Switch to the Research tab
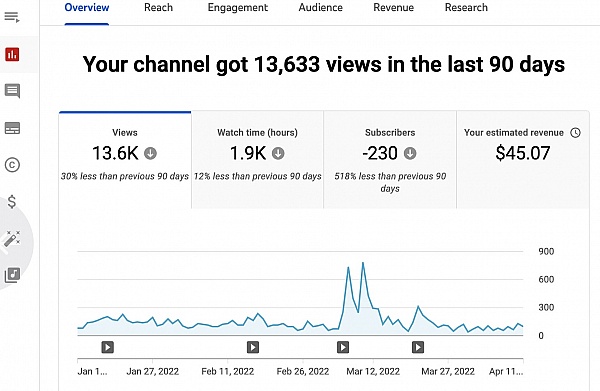Image resolution: width=600 pixels, height=391 pixels. click(466, 8)
